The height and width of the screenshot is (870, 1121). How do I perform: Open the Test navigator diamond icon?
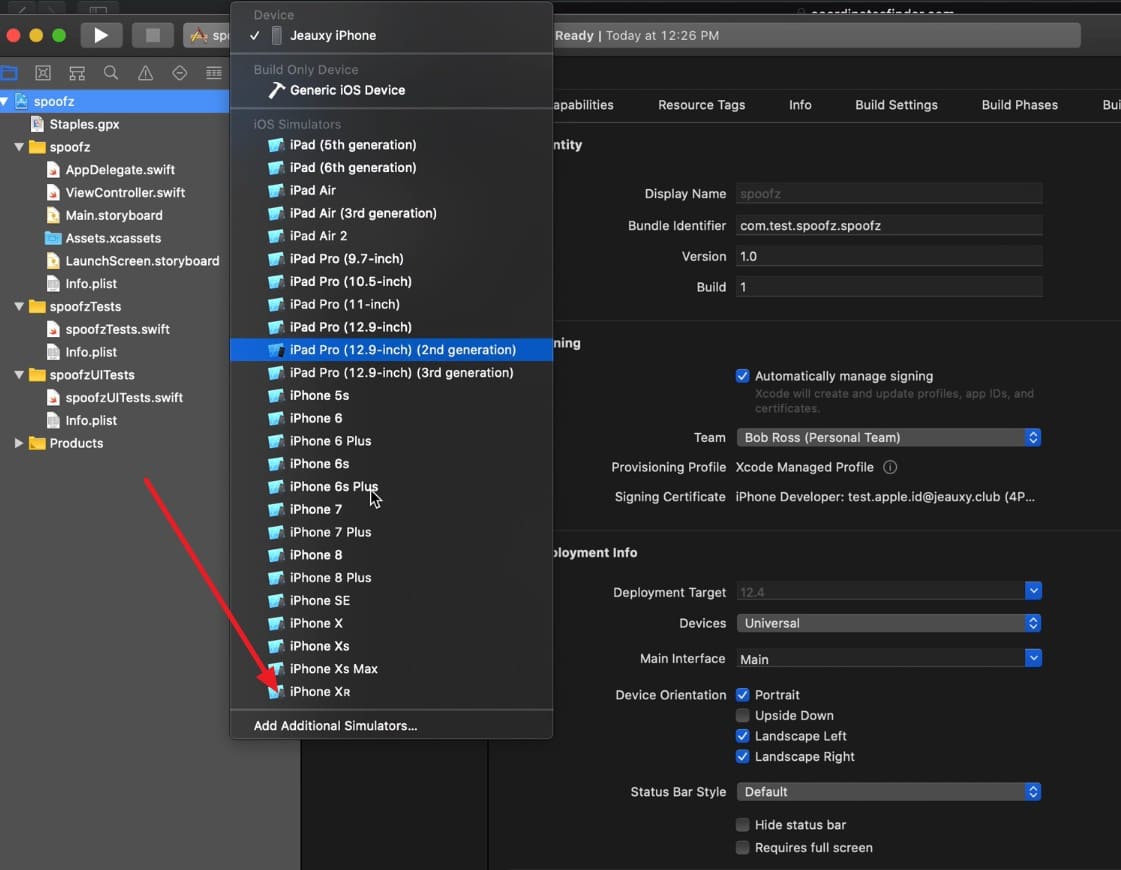tap(179, 73)
